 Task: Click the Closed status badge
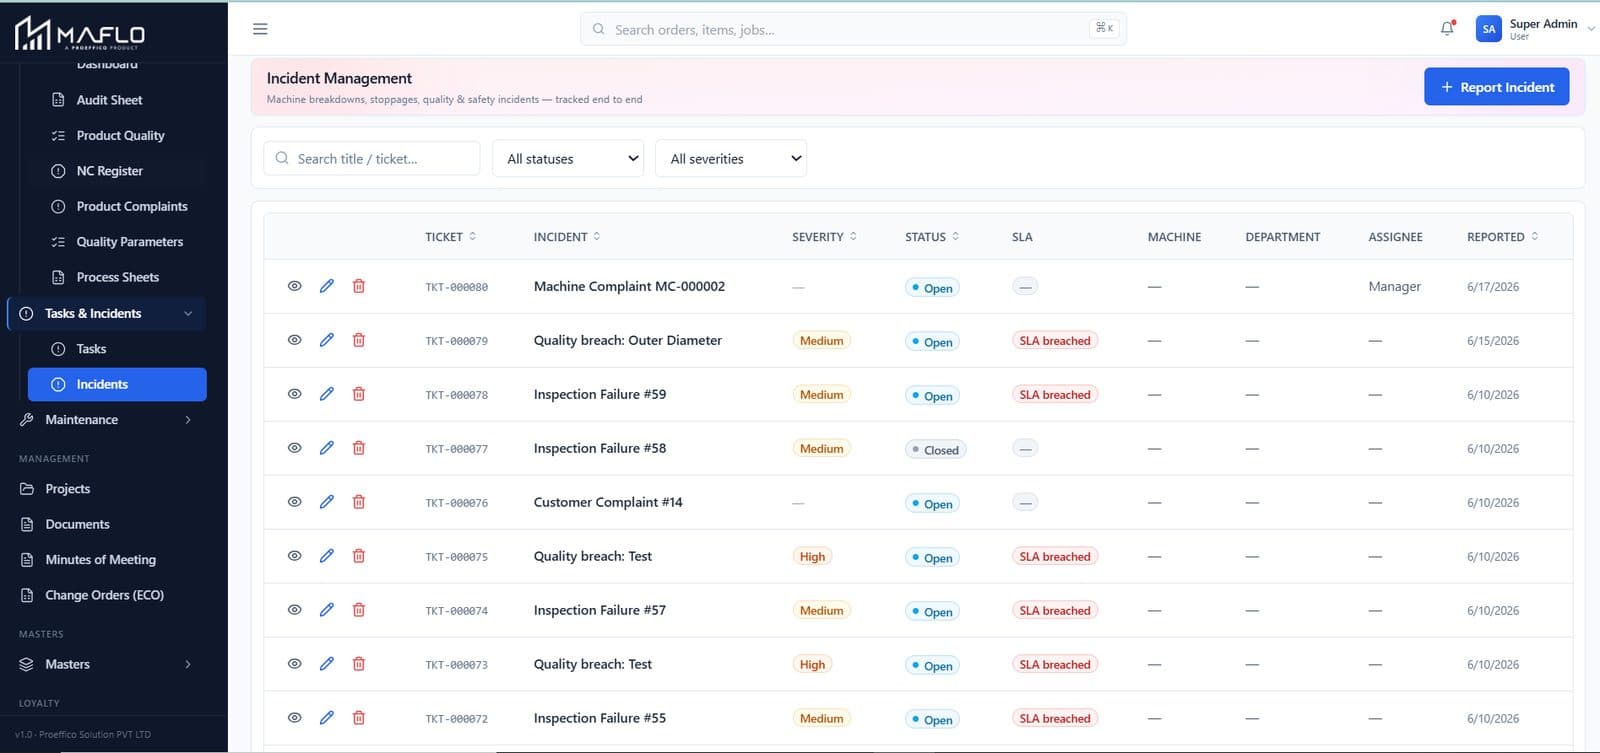click(935, 450)
